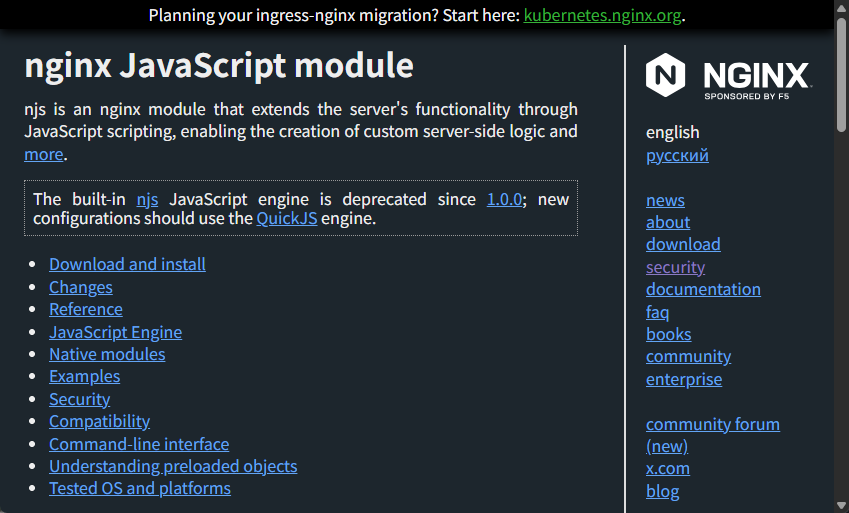Follow the "more" link after the intro paragraph

pyautogui.click(x=44, y=154)
